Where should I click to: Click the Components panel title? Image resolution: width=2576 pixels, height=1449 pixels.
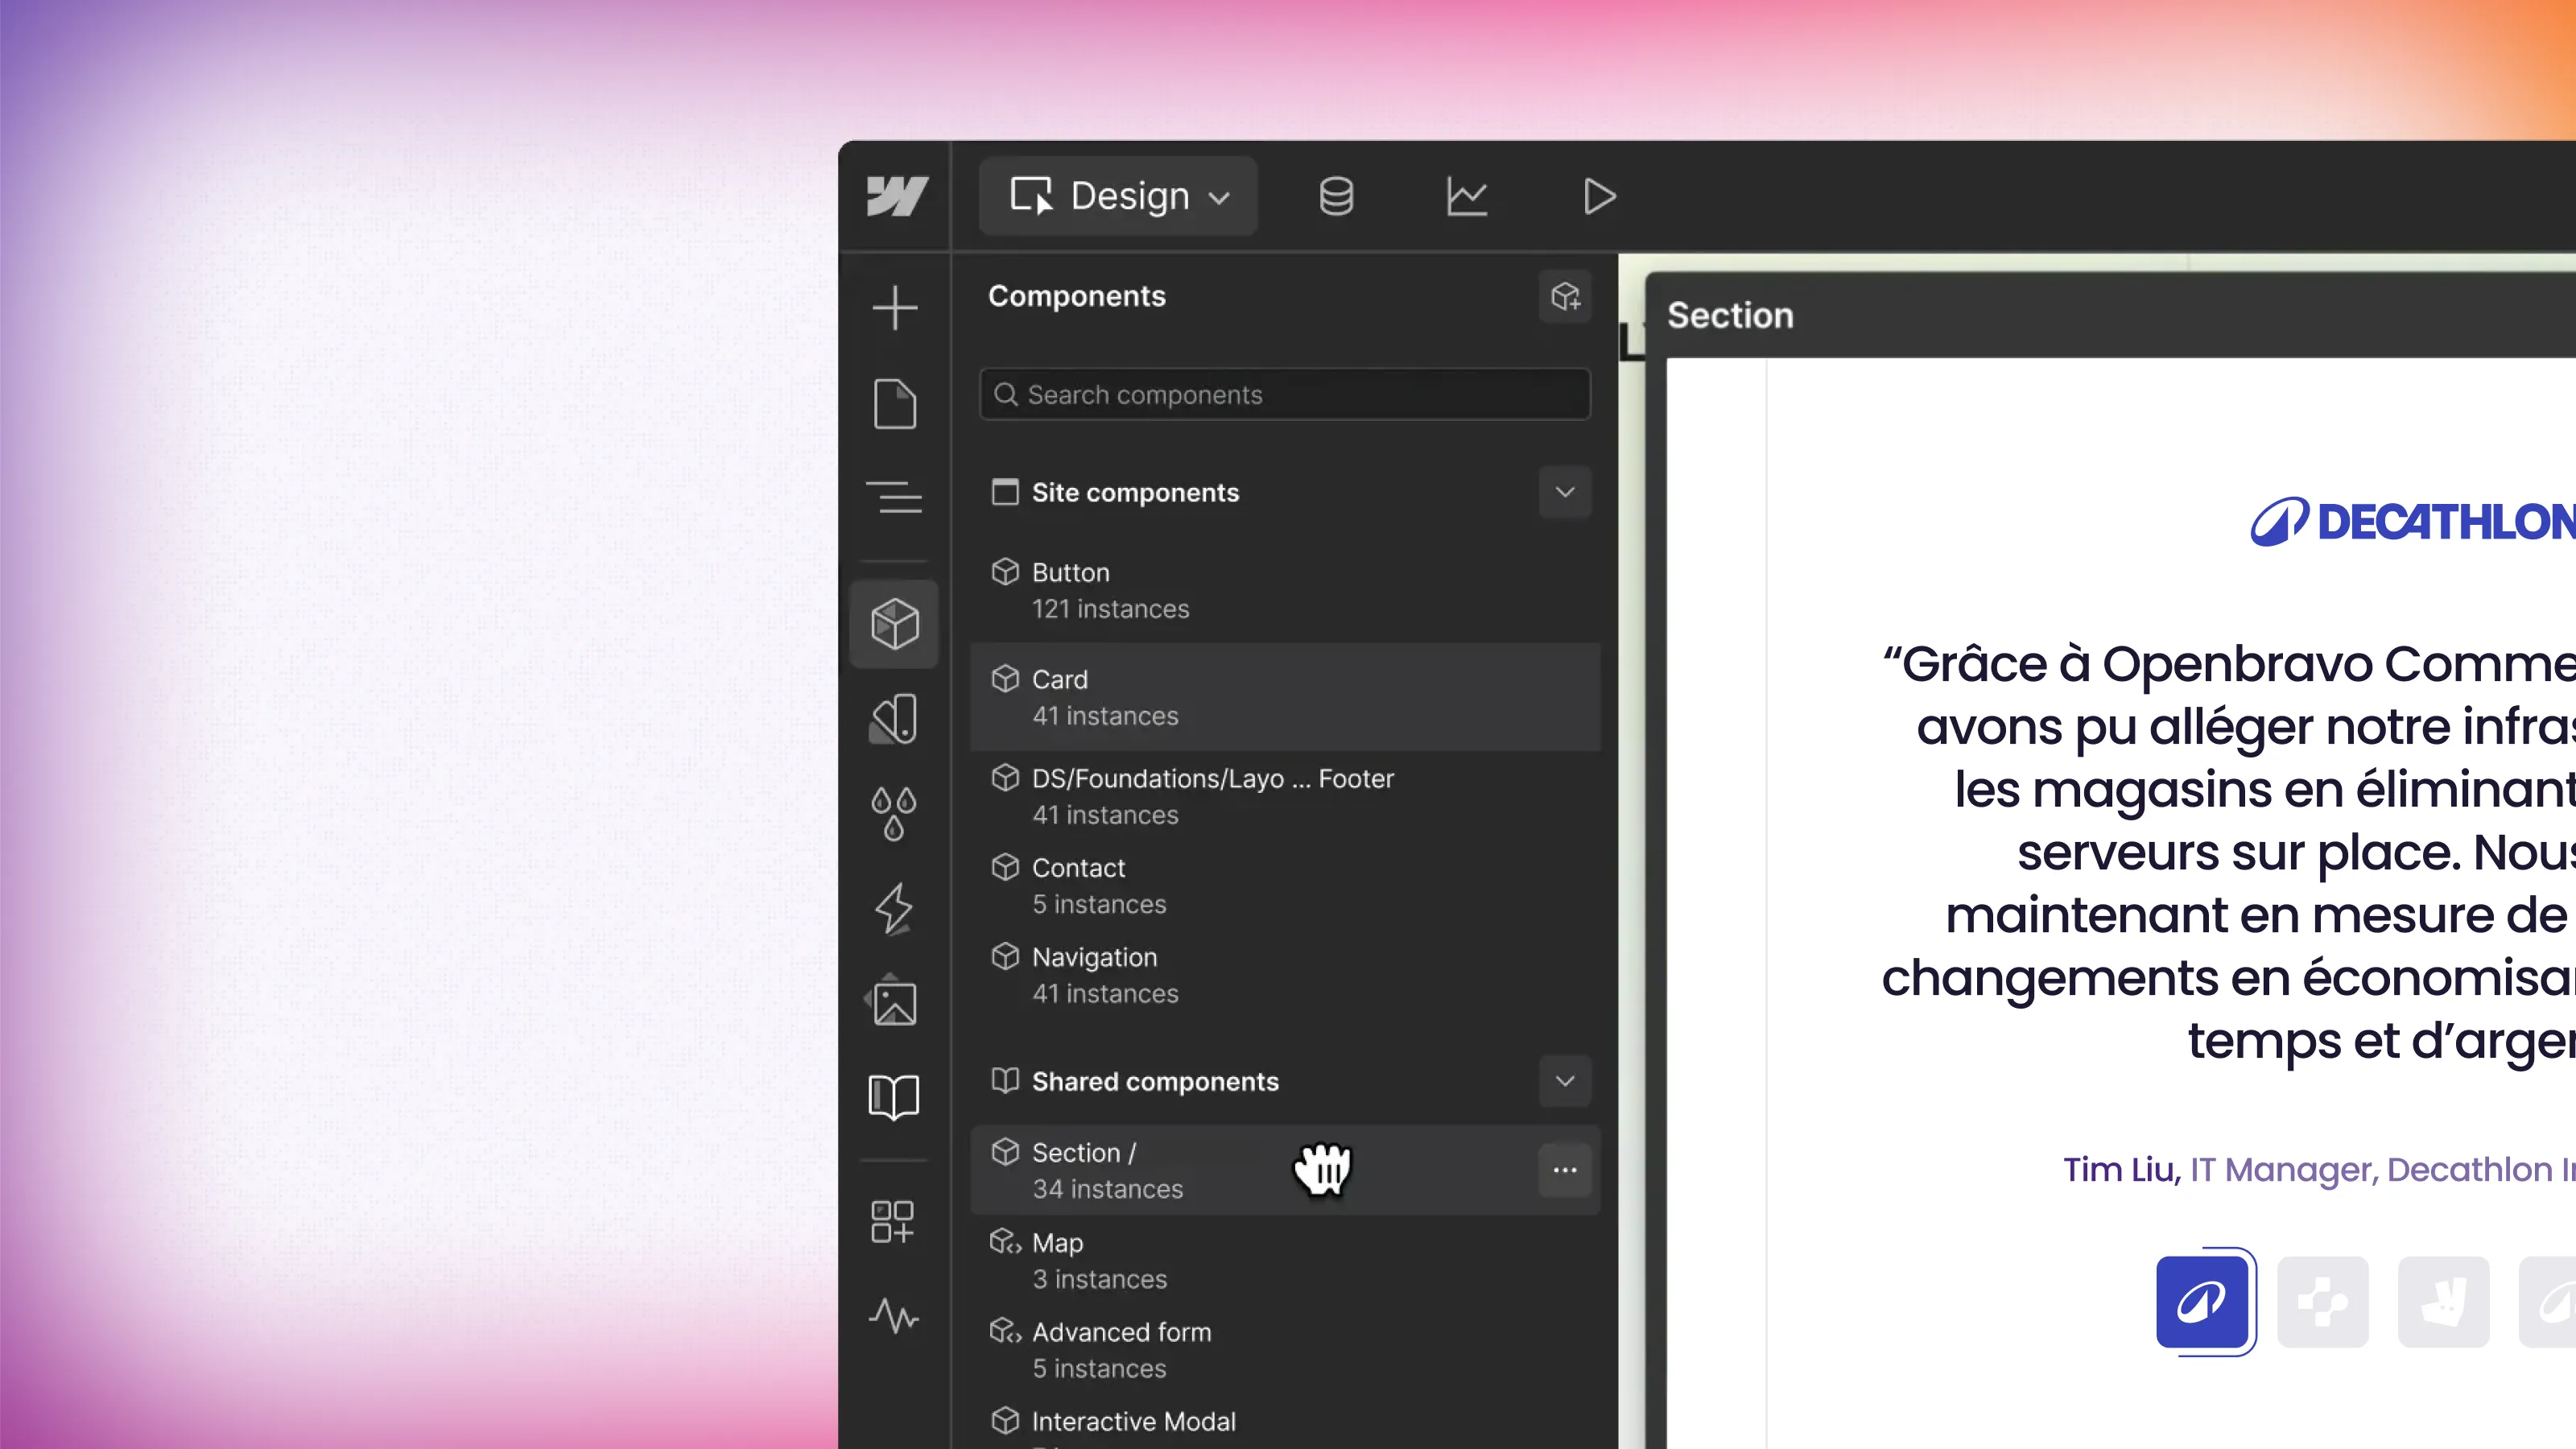pos(1077,296)
